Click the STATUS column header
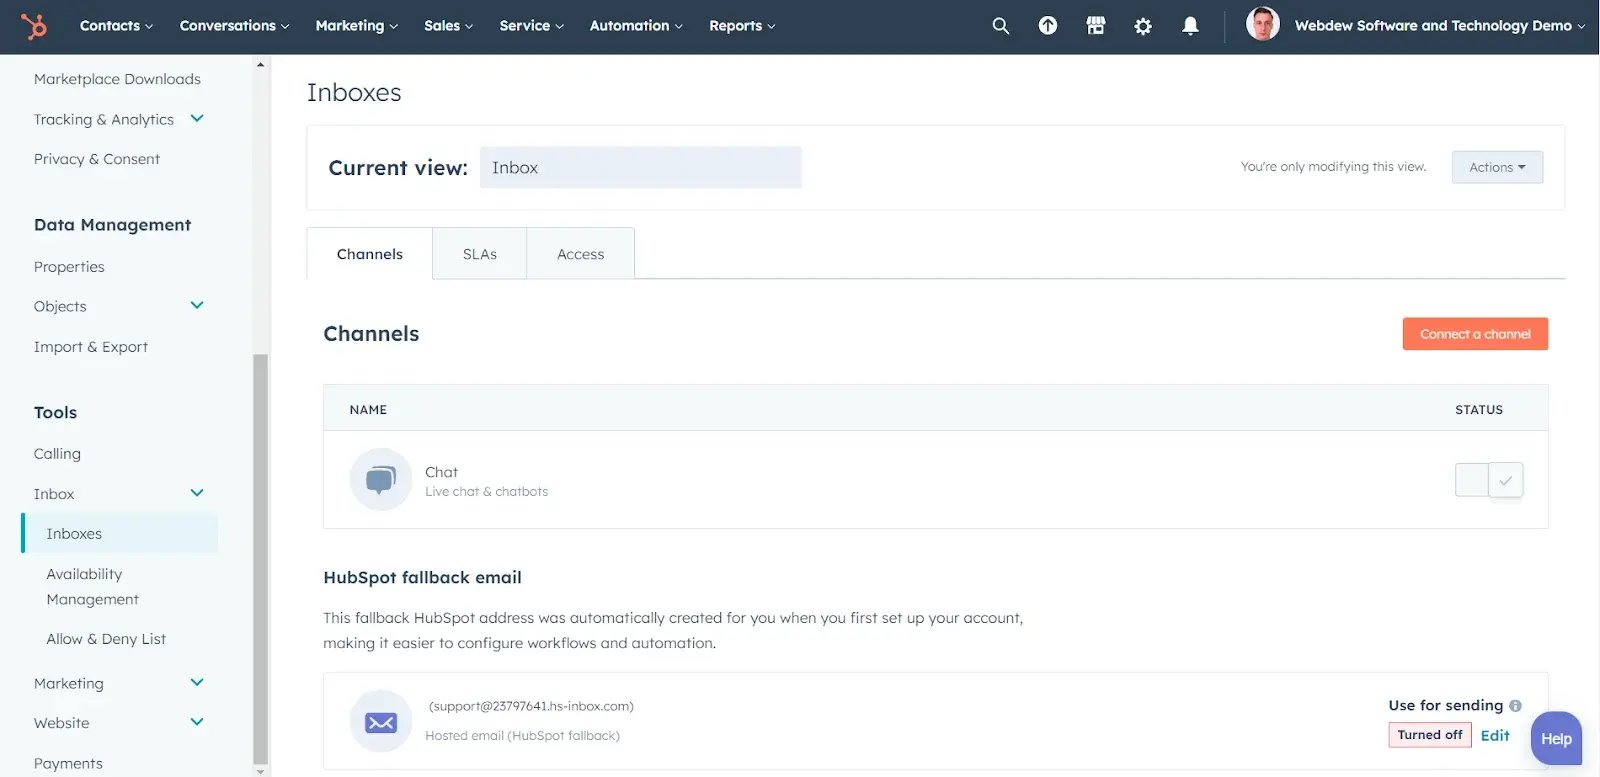Image resolution: width=1600 pixels, height=777 pixels. point(1479,410)
